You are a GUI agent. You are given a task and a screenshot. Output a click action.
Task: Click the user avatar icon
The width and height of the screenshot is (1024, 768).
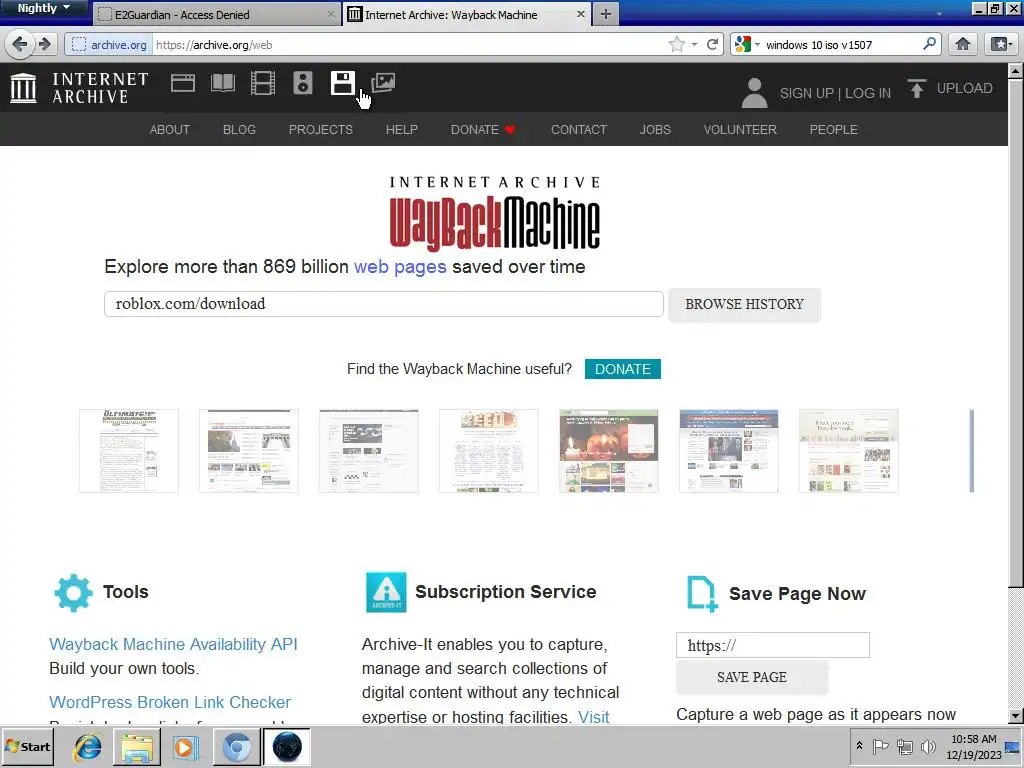coord(754,93)
